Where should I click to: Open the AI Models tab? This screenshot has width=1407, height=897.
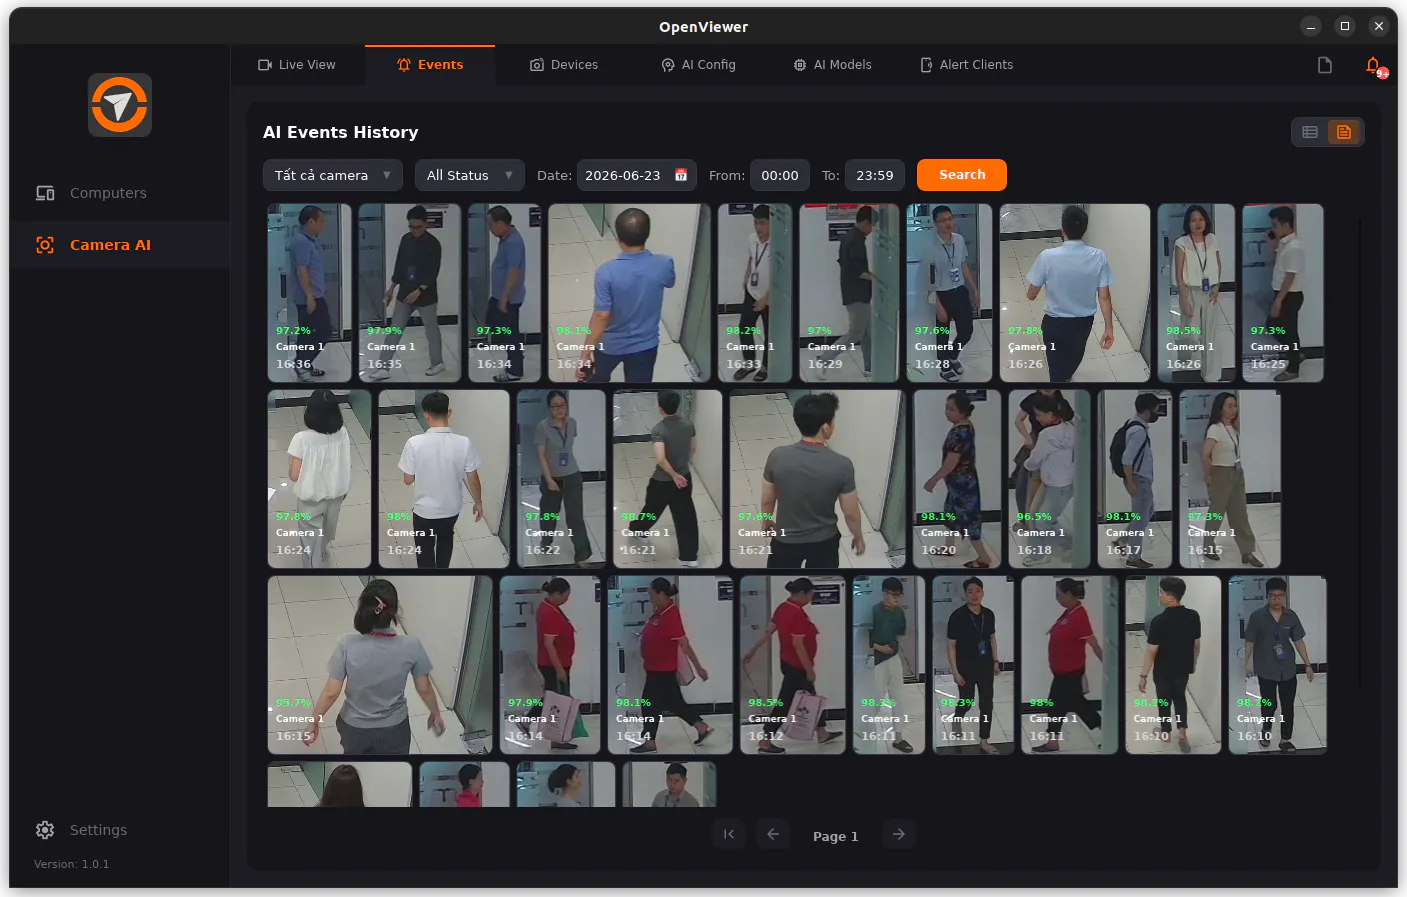(x=832, y=65)
